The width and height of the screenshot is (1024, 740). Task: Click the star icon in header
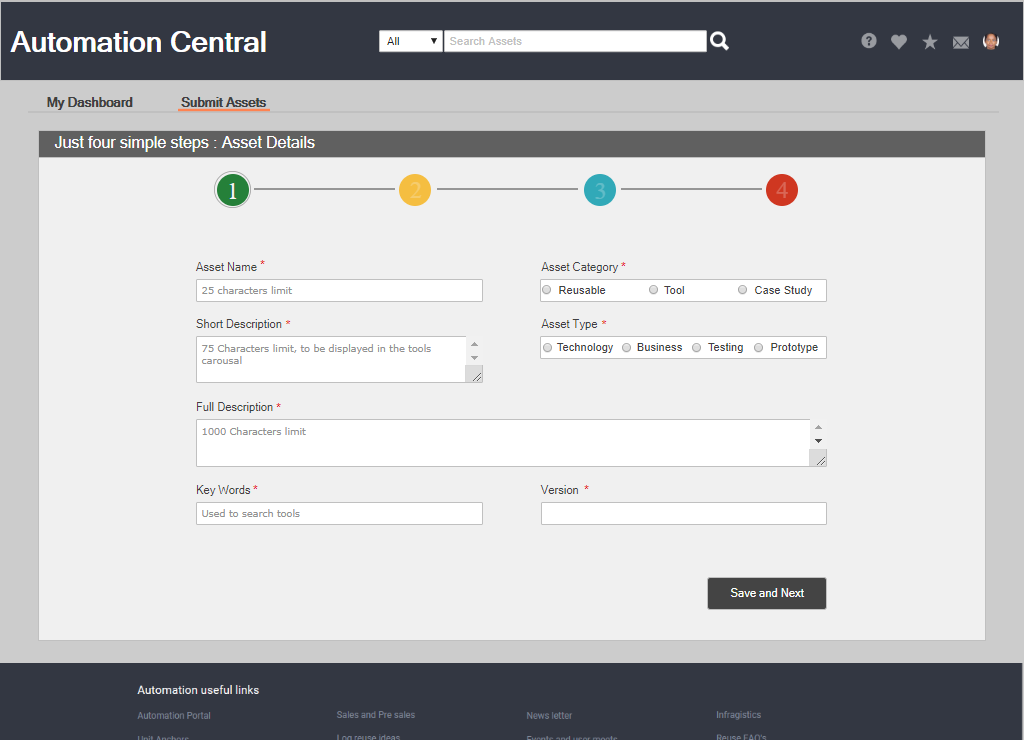(930, 42)
